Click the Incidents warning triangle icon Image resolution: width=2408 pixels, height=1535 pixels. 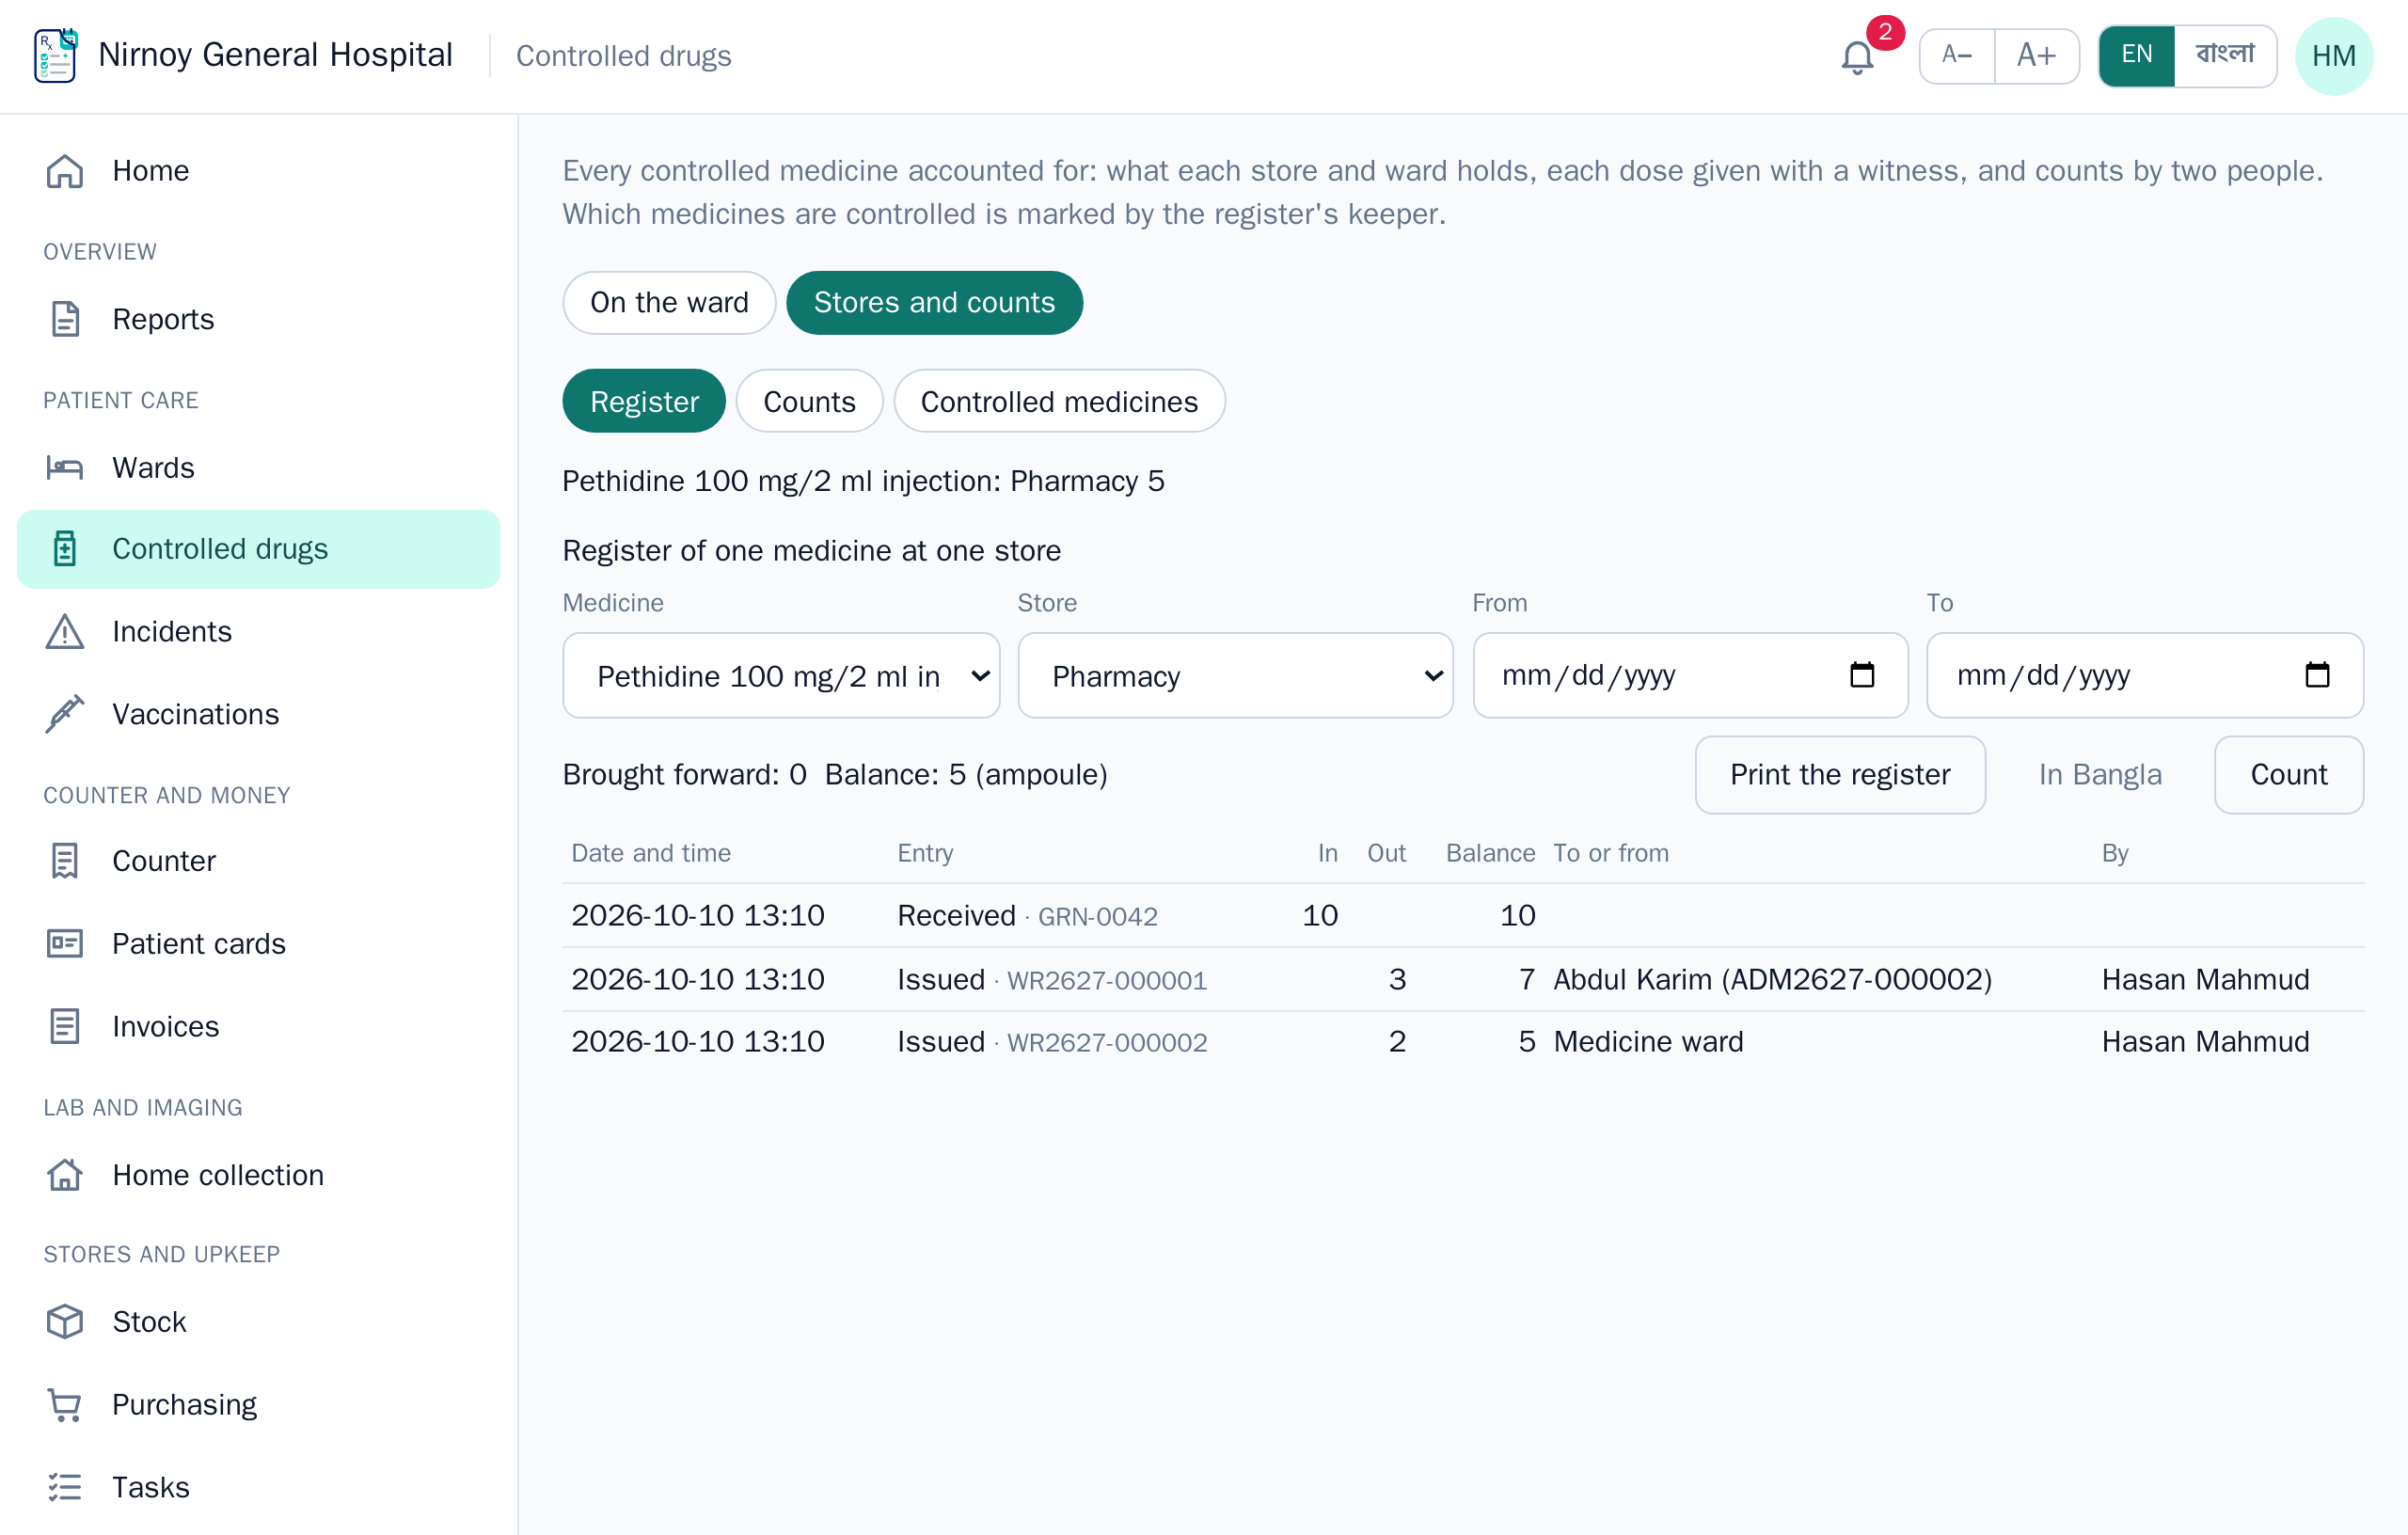click(x=65, y=632)
